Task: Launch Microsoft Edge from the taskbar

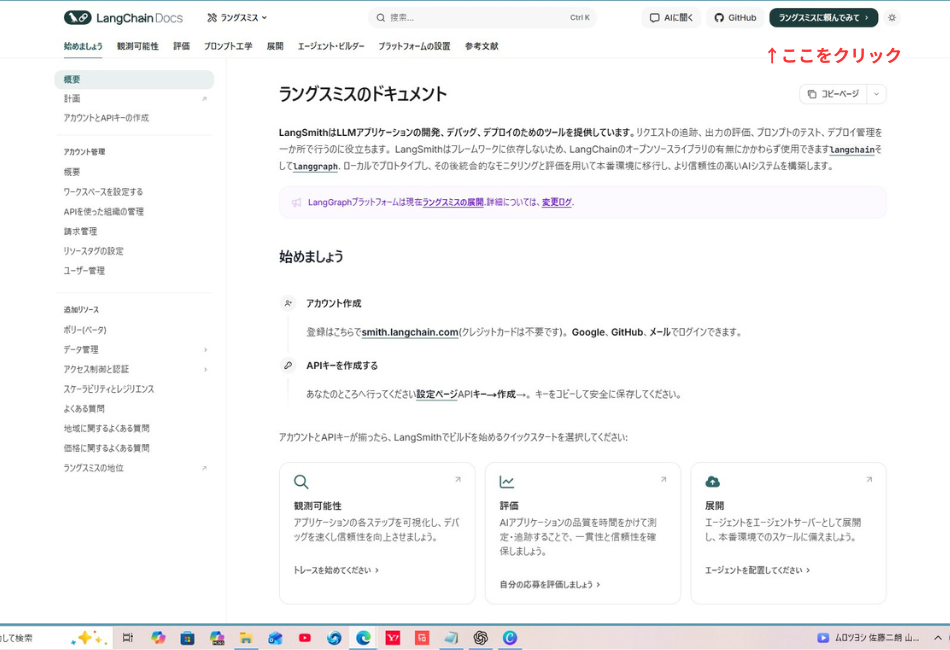Action: [362, 637]
